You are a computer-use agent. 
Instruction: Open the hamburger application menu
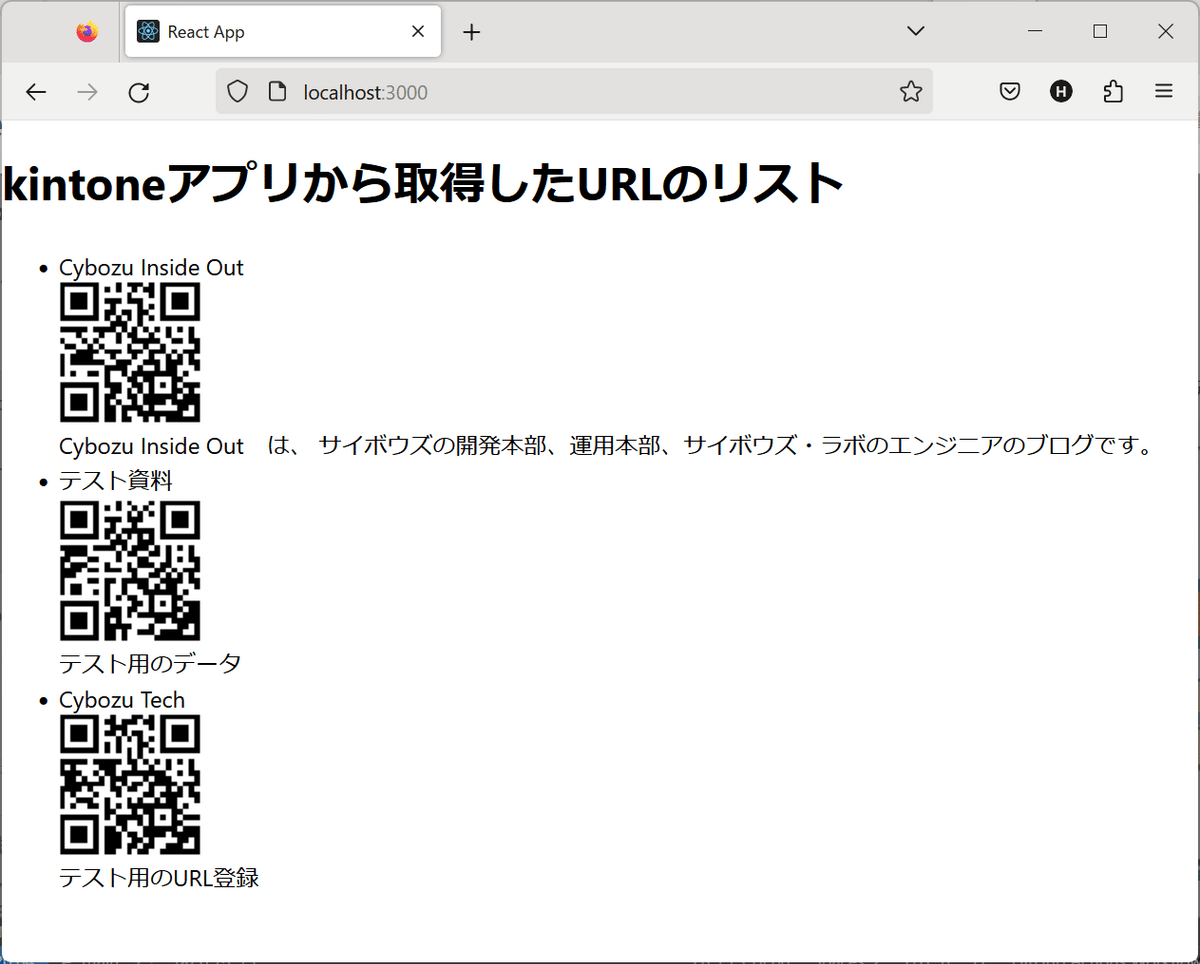(1163, 91)
